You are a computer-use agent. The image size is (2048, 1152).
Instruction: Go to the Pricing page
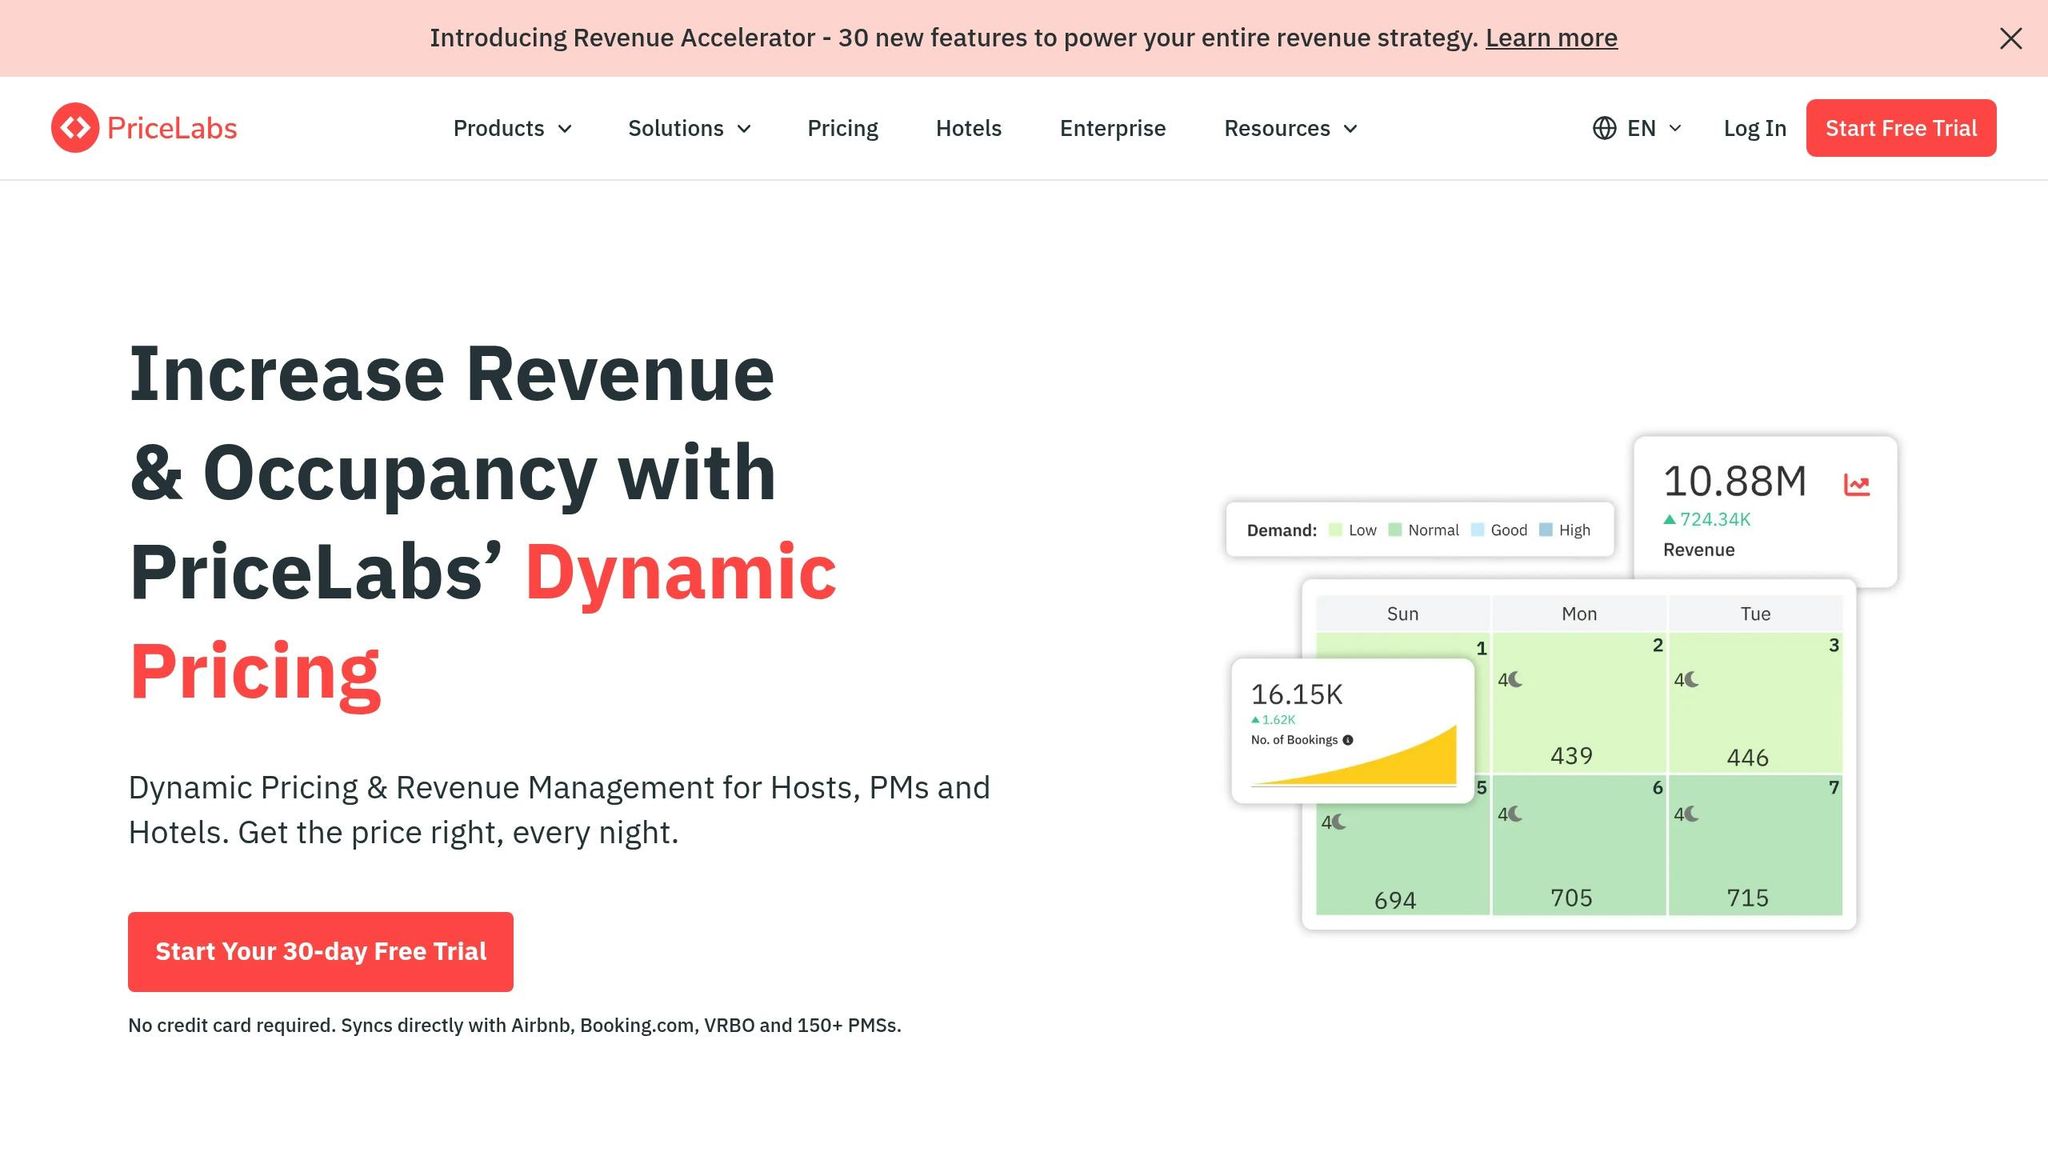(x=843, y=128)
